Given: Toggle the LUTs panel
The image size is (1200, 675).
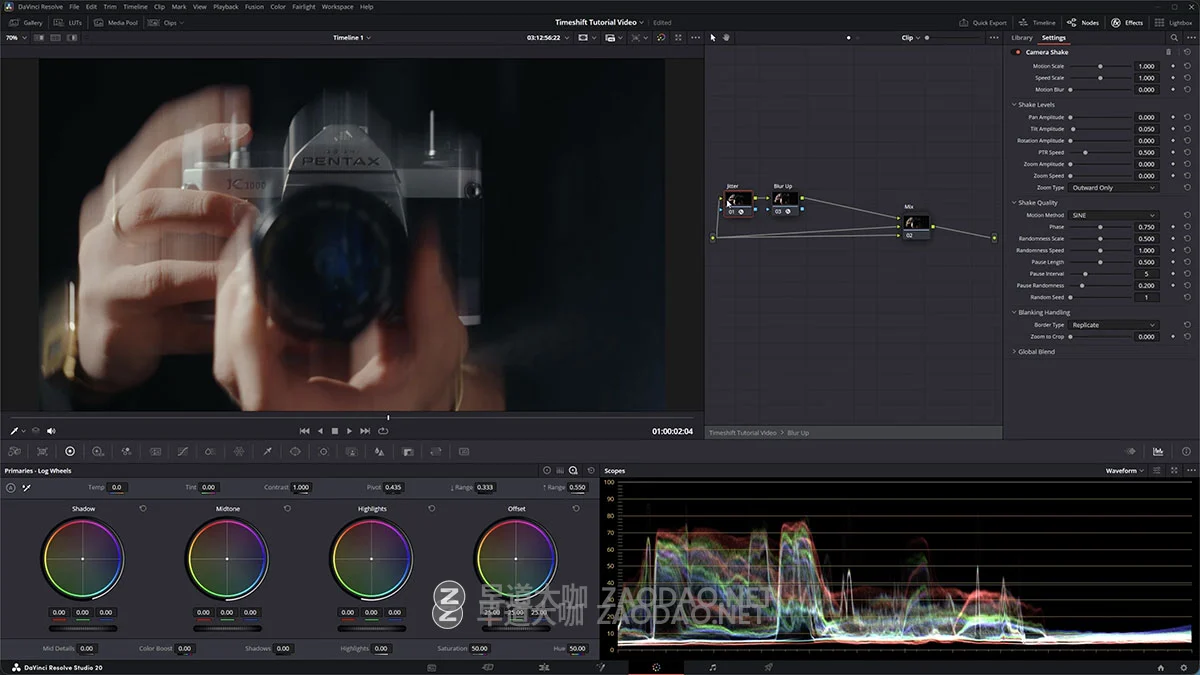Looking at the screenshot, I should pos(69,22).
